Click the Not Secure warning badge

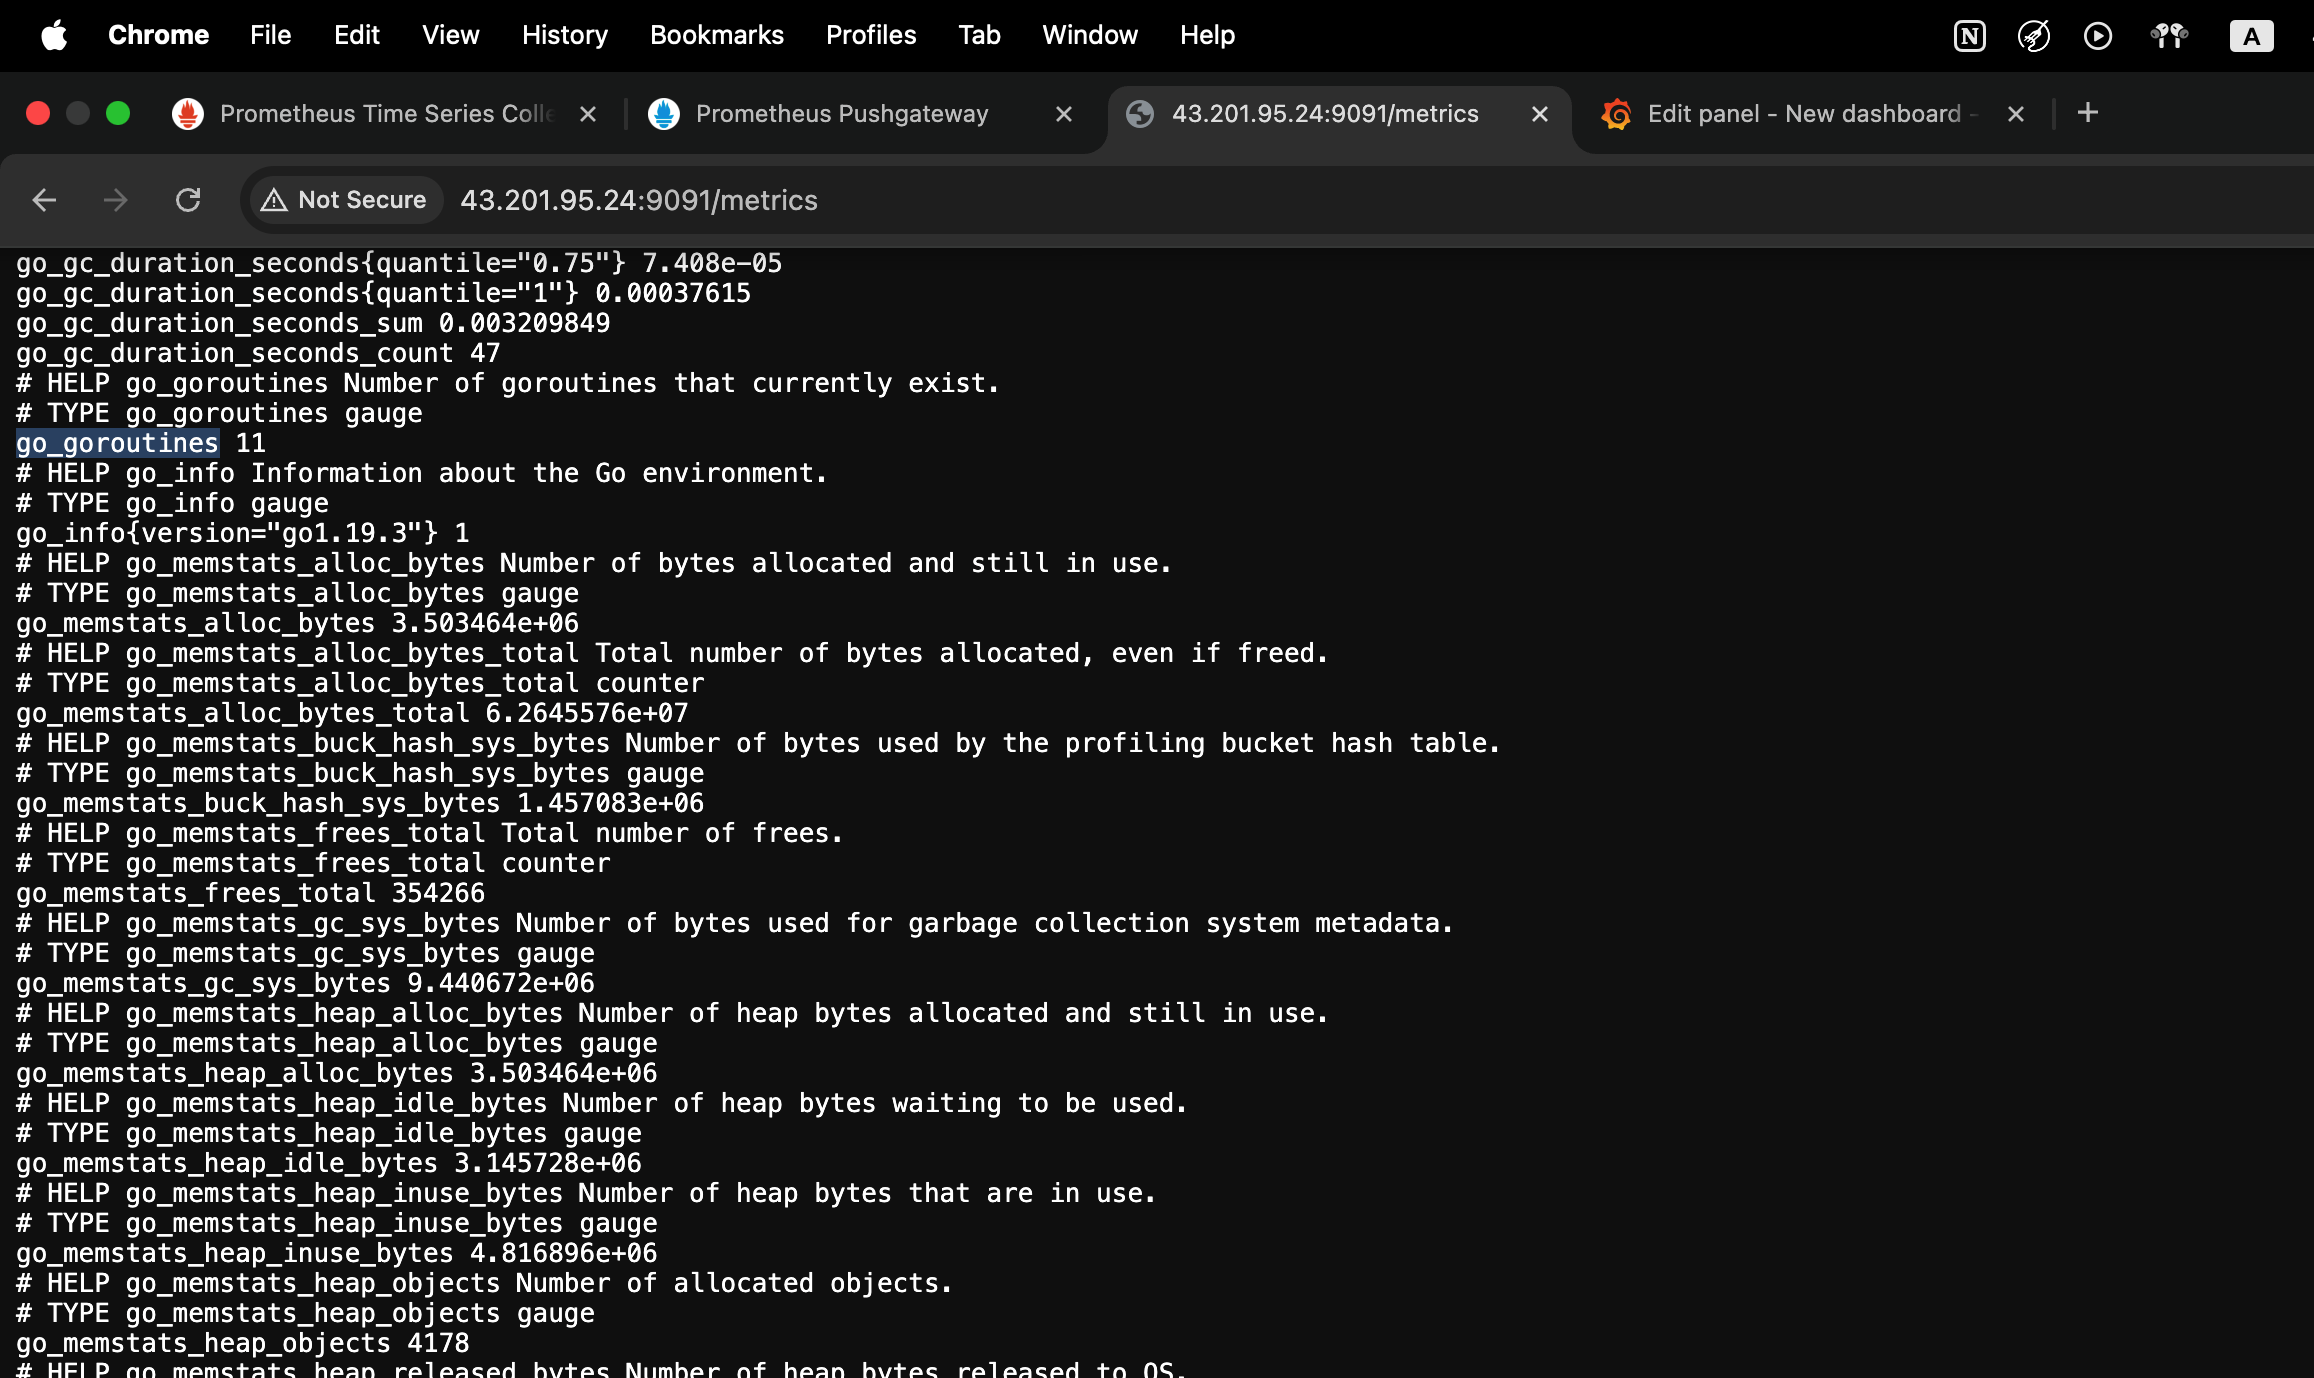coord(344,200)
